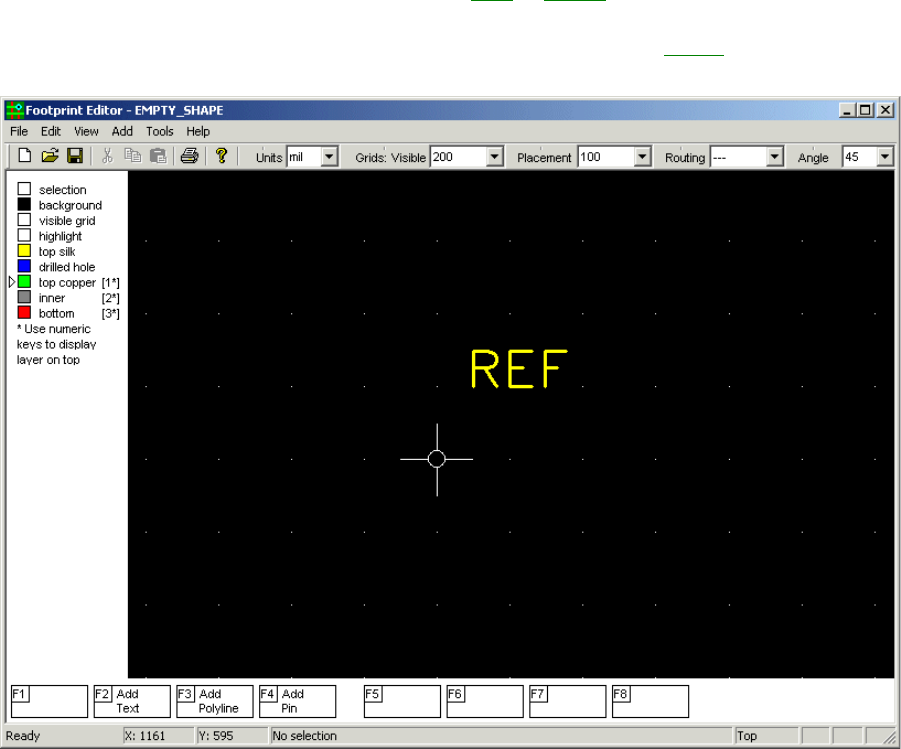
Task: Open the Units dropdown
Action: [329, 157]
